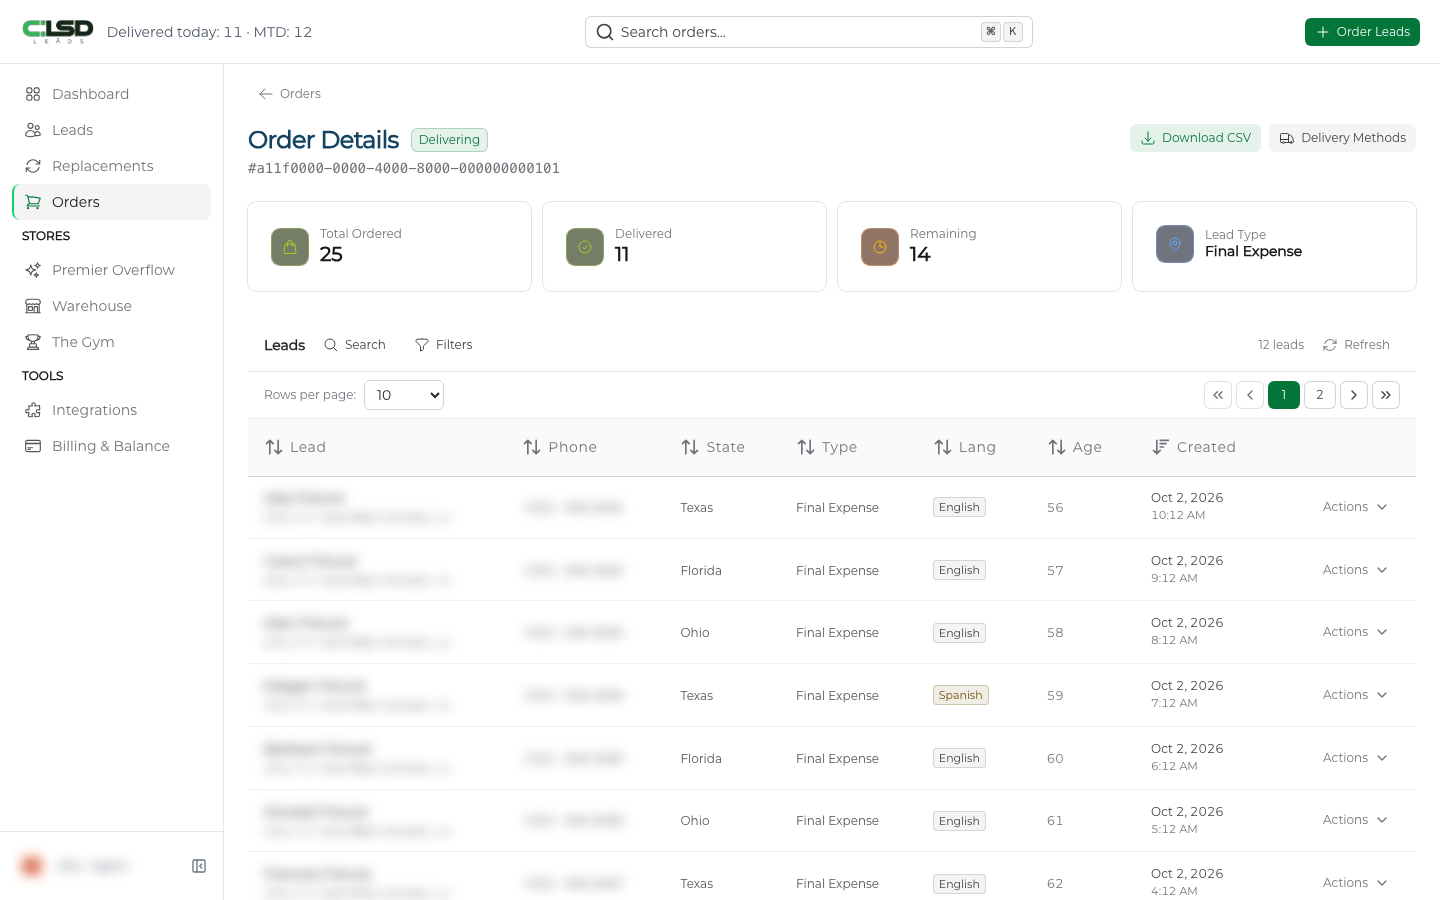Click the CLSD Leads logo

coord(58,31)
